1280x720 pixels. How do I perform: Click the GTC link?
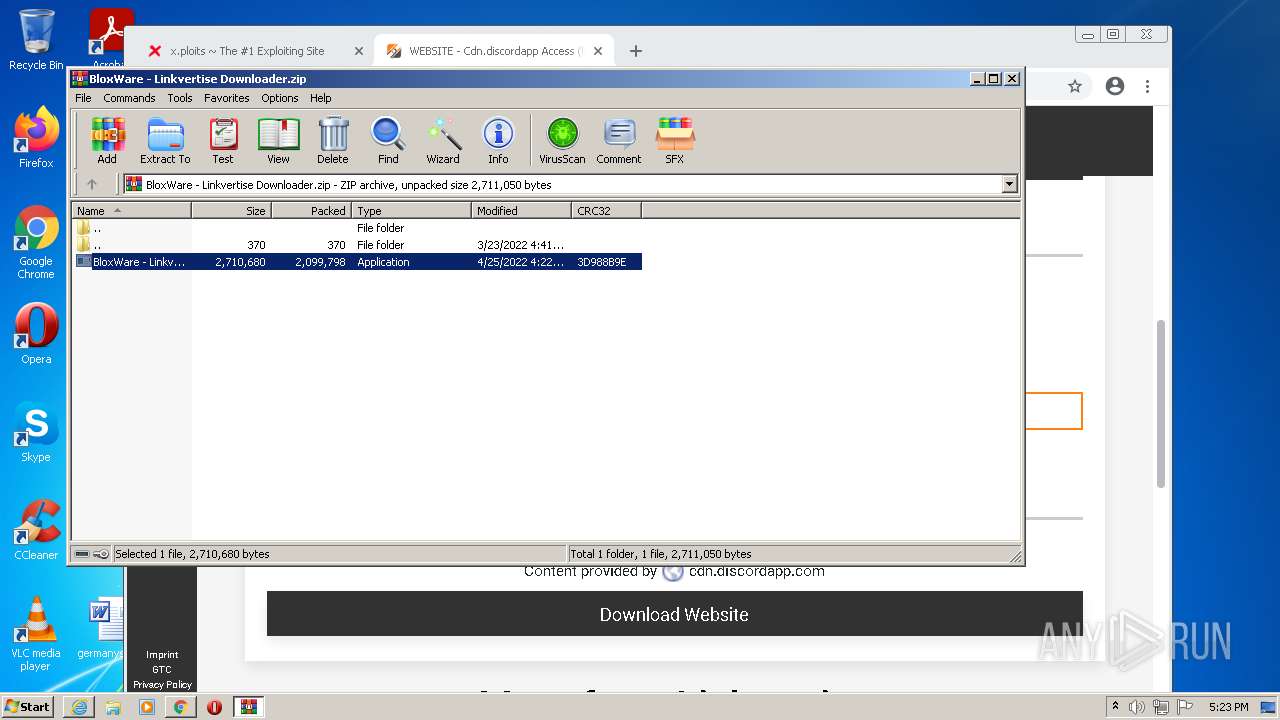pos(162,670)
